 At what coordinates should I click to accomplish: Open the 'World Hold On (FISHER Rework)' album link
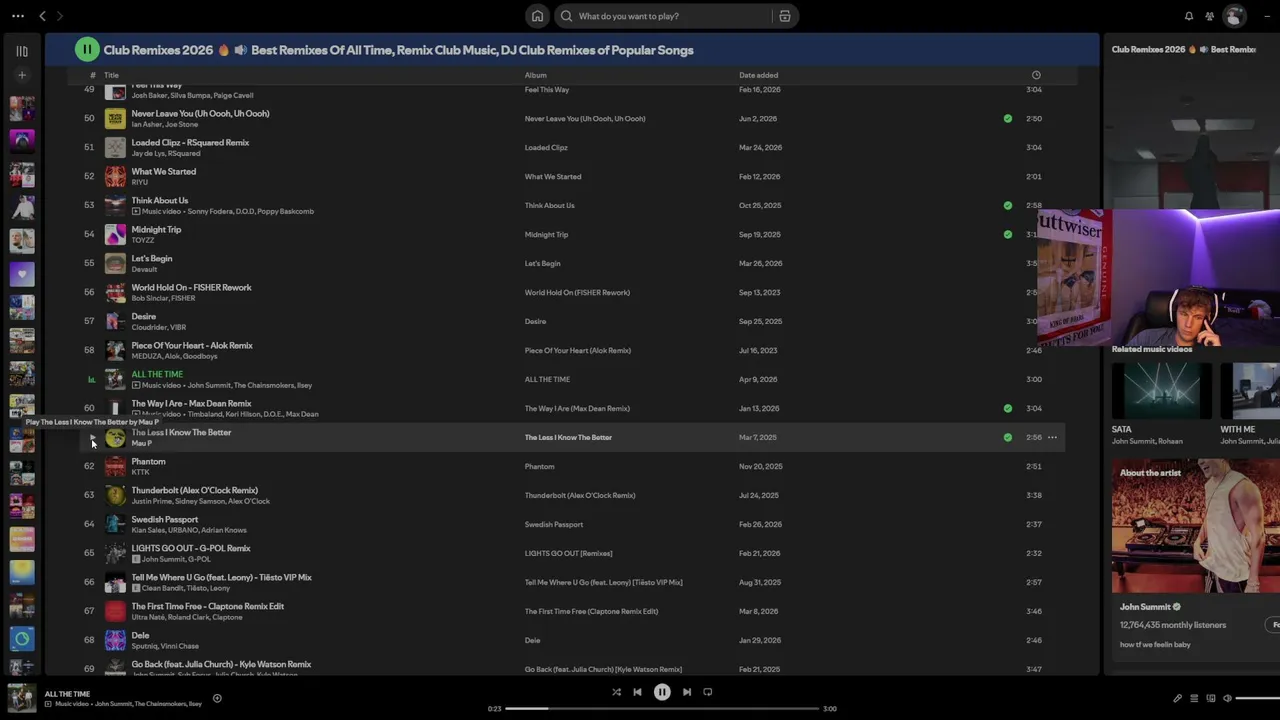coord(577,292)
